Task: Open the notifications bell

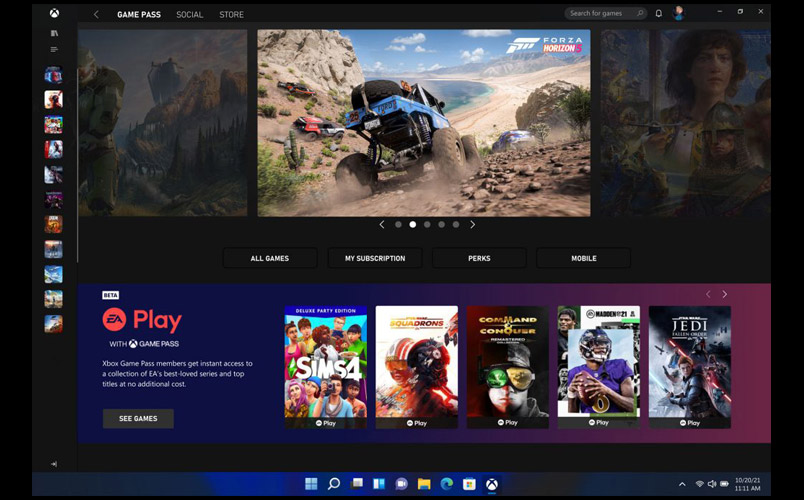Action: click(658, 14)
